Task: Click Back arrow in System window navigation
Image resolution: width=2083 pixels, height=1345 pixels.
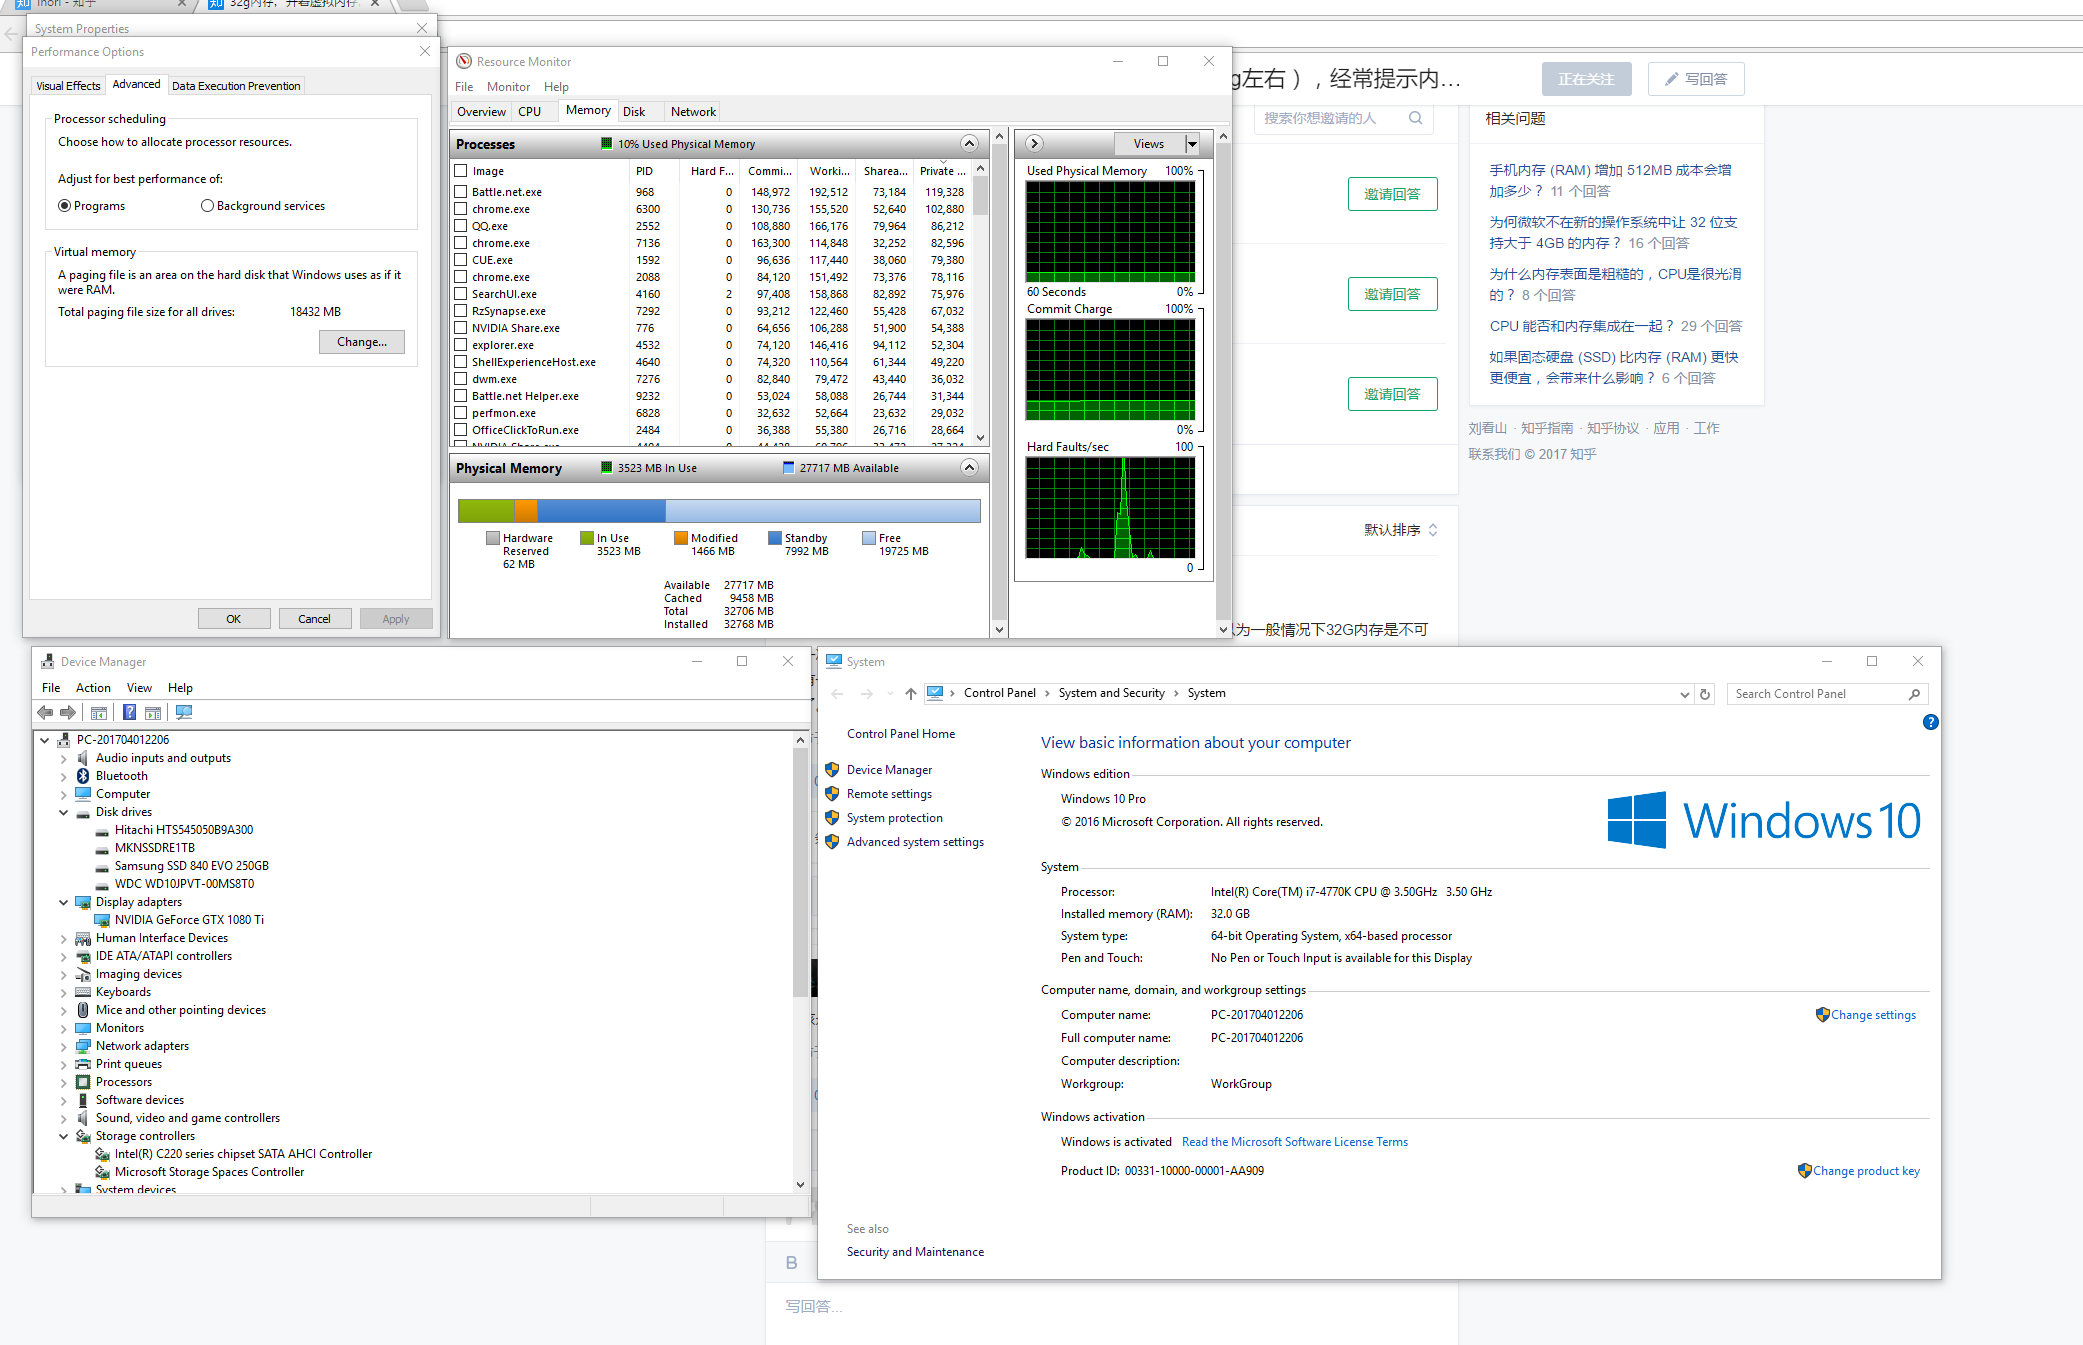Action: click(837, 693)
